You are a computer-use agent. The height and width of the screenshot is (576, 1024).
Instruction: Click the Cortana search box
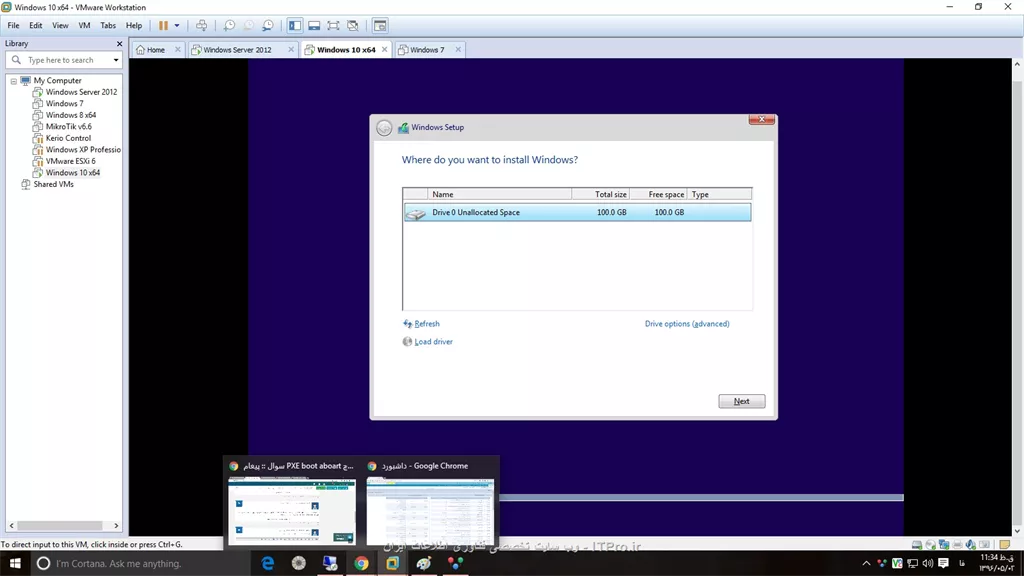[140, 563]
